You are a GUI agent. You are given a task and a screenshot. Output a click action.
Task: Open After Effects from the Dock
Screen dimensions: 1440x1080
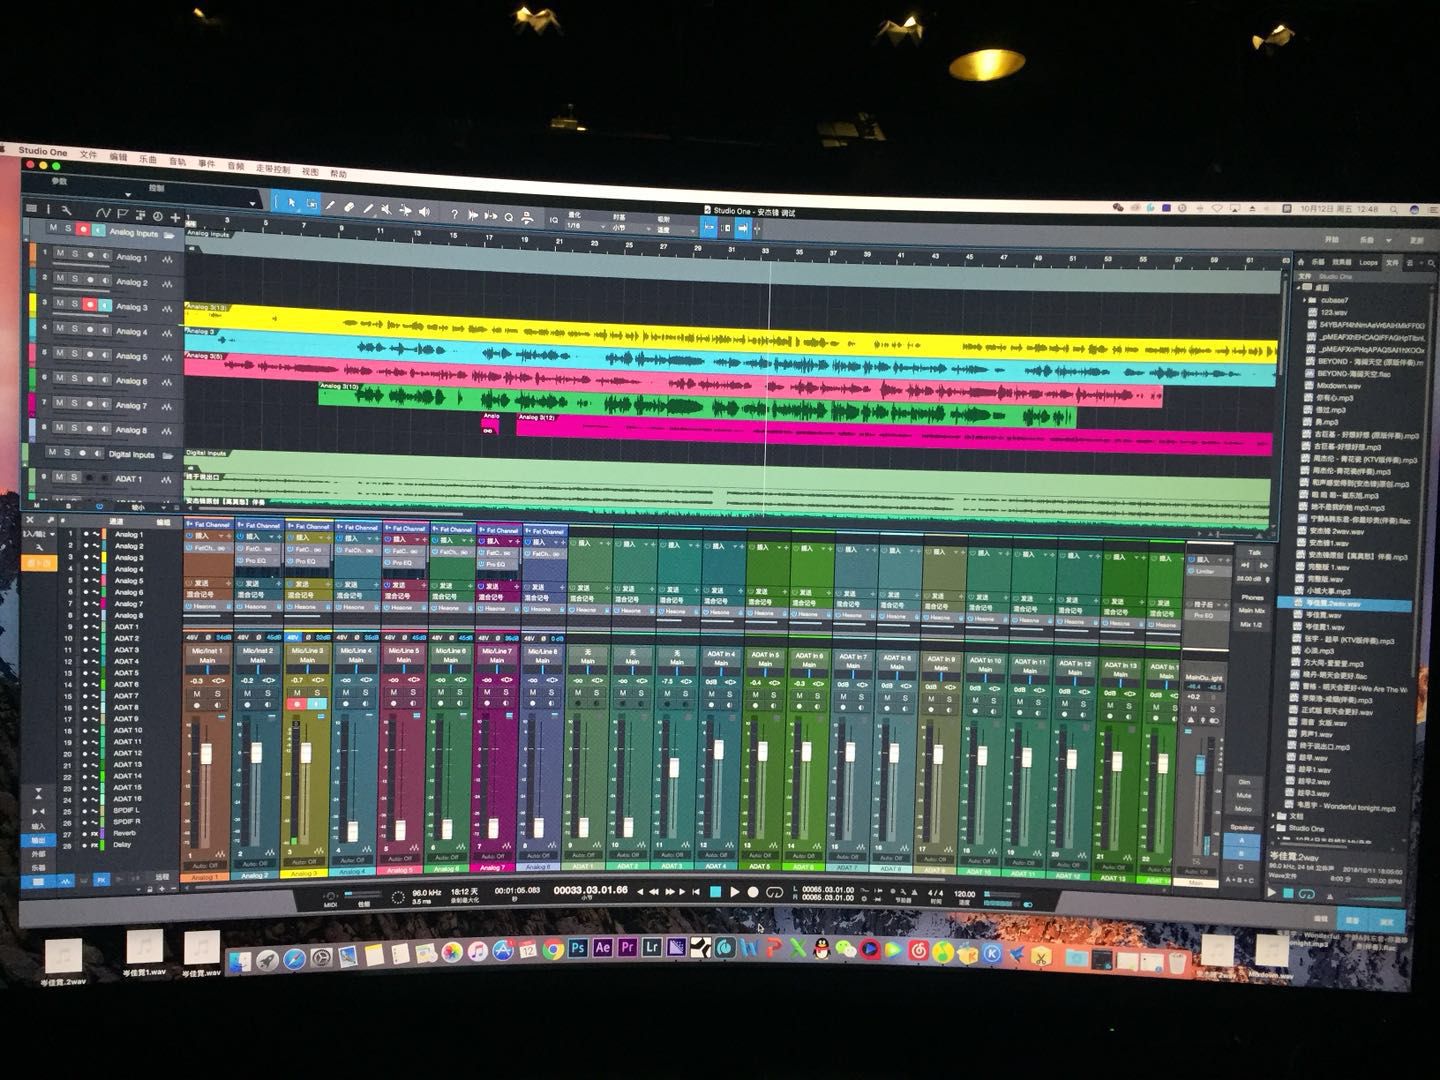(602, 947)
